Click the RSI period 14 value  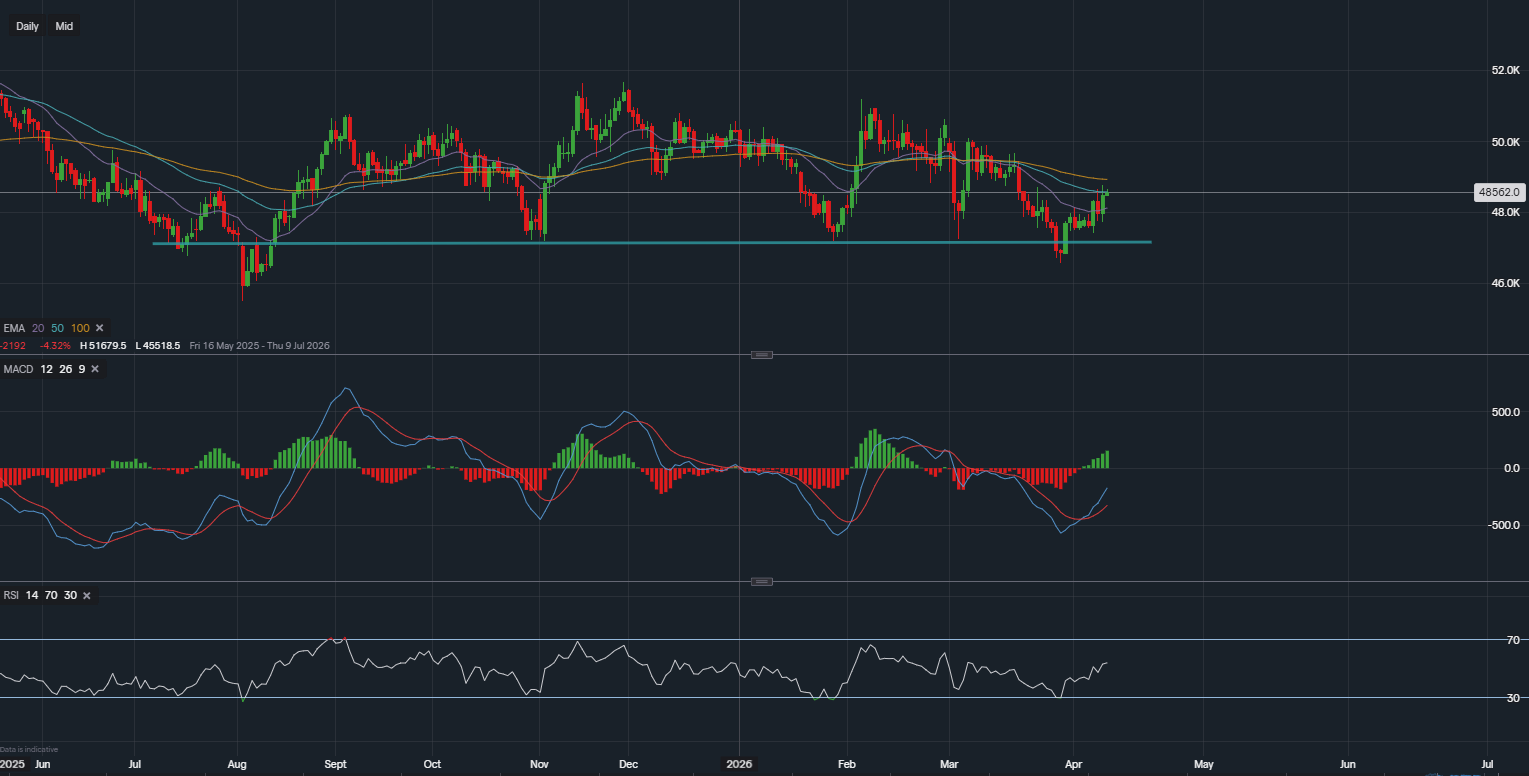(x=32, y=595)
